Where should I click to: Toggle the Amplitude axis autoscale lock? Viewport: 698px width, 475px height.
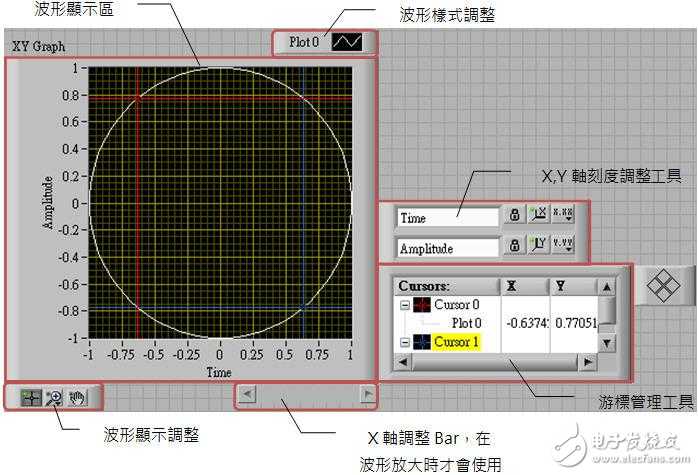514,245
